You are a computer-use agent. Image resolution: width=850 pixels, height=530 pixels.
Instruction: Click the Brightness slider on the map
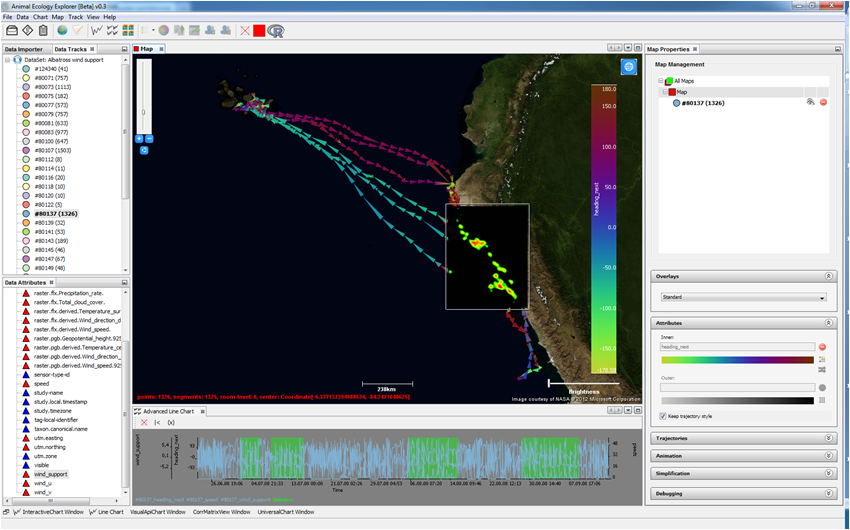(583, 384)
